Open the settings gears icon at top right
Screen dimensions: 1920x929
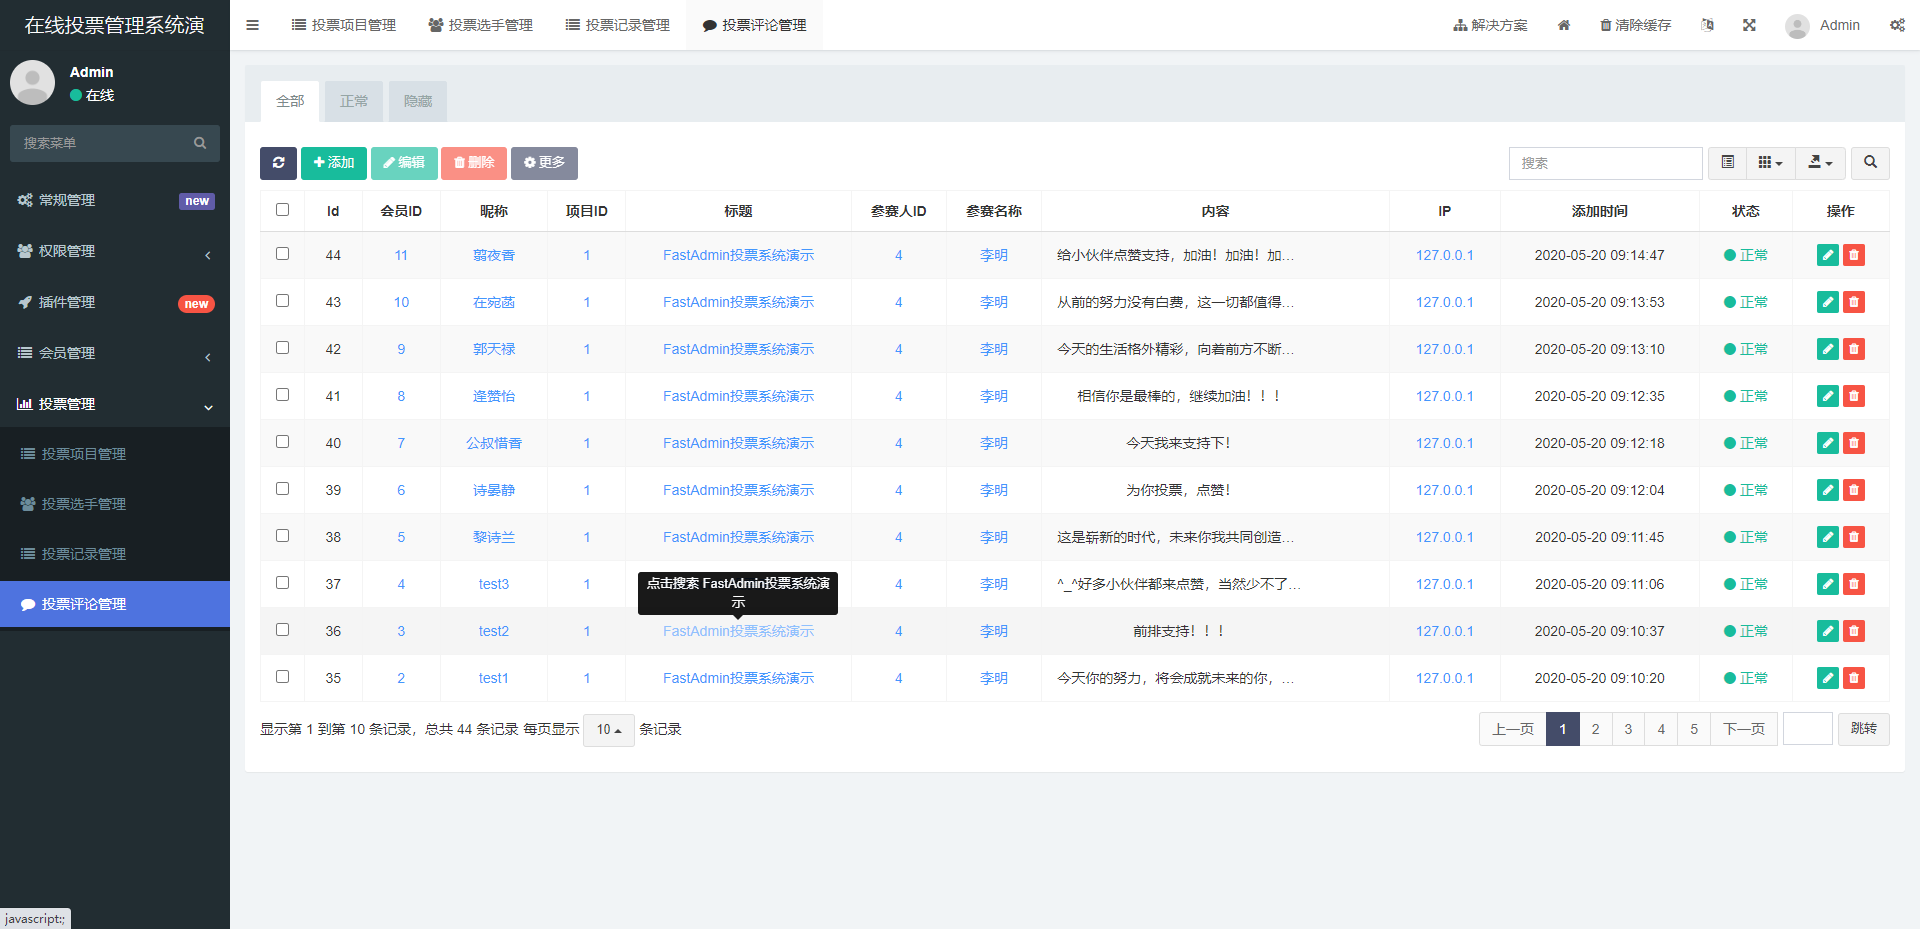point(1897,25)
